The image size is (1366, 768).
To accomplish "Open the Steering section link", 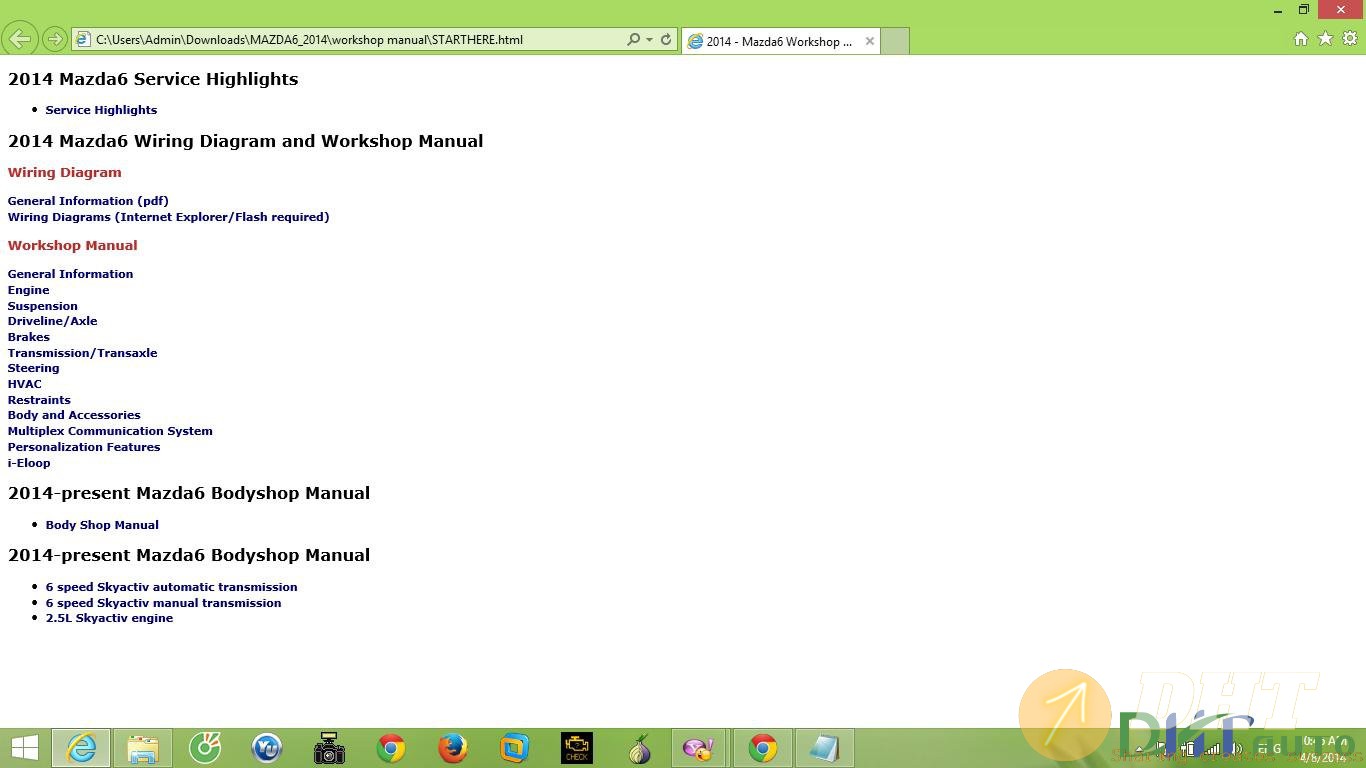I will point(34,368).
